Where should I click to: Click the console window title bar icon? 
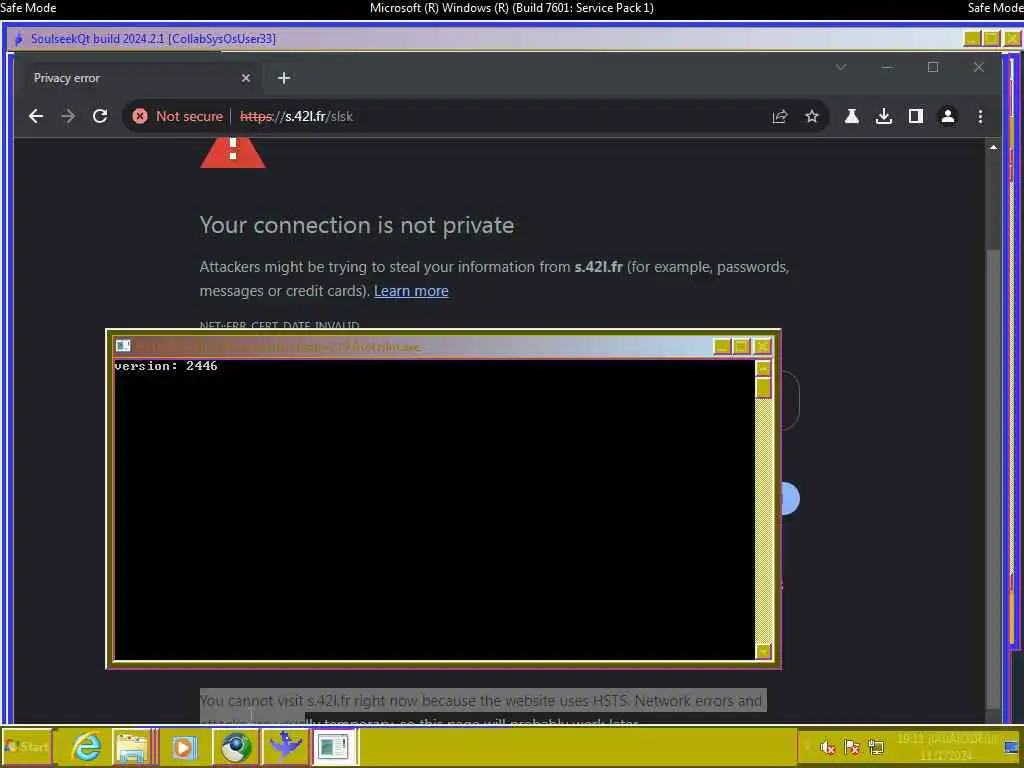(x=123, y=346)
